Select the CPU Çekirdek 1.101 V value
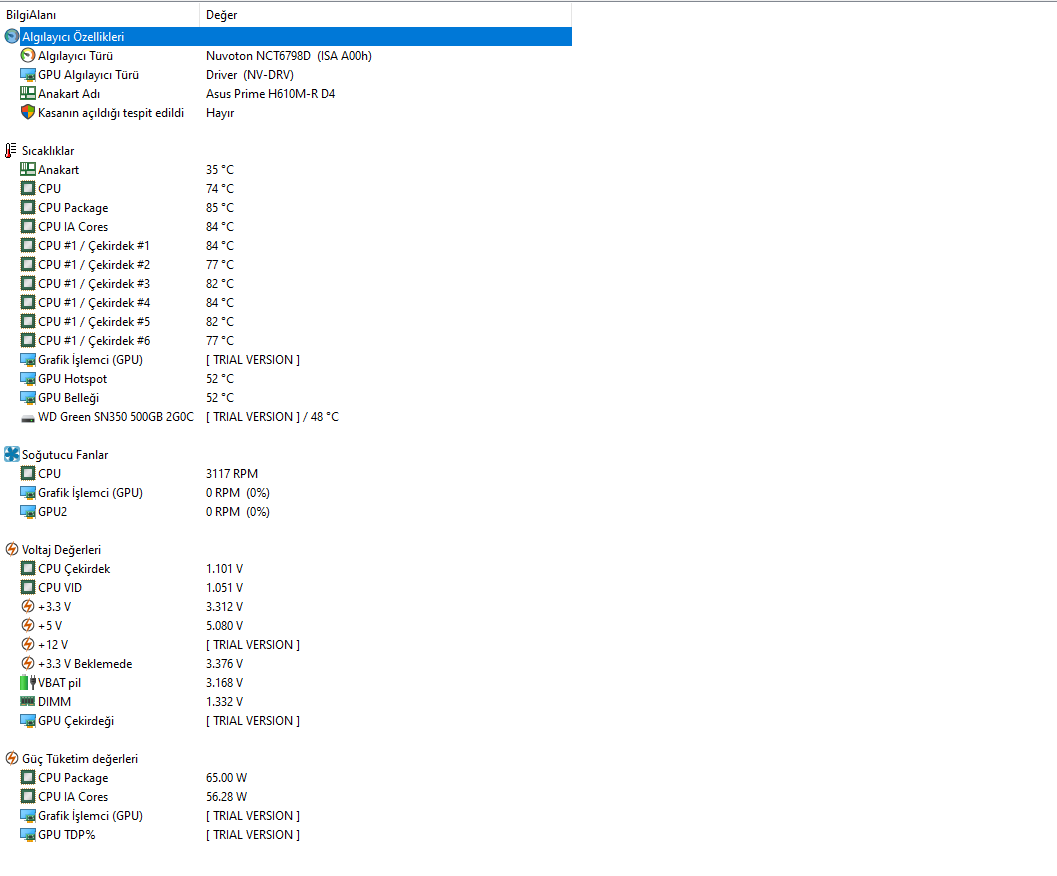This screenshot has width=1057, height=876. (224, 568)
